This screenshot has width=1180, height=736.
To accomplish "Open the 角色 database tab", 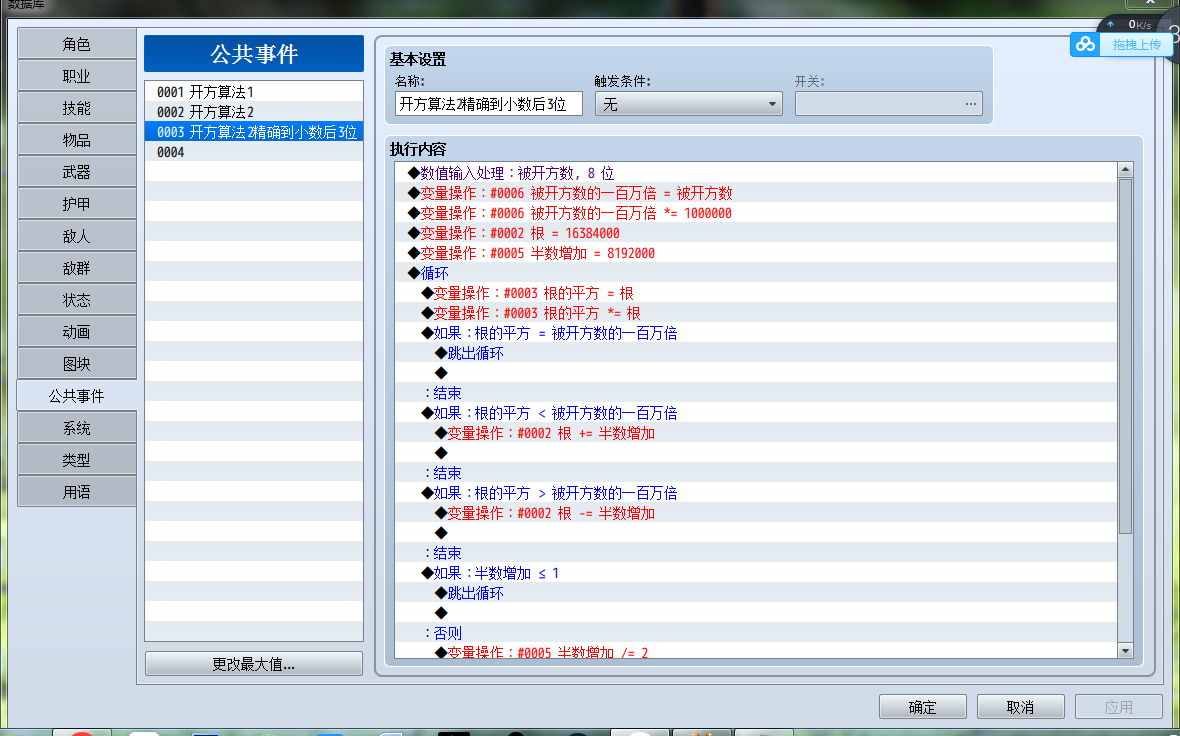I will pyautogui.click(x=77, y=44).
